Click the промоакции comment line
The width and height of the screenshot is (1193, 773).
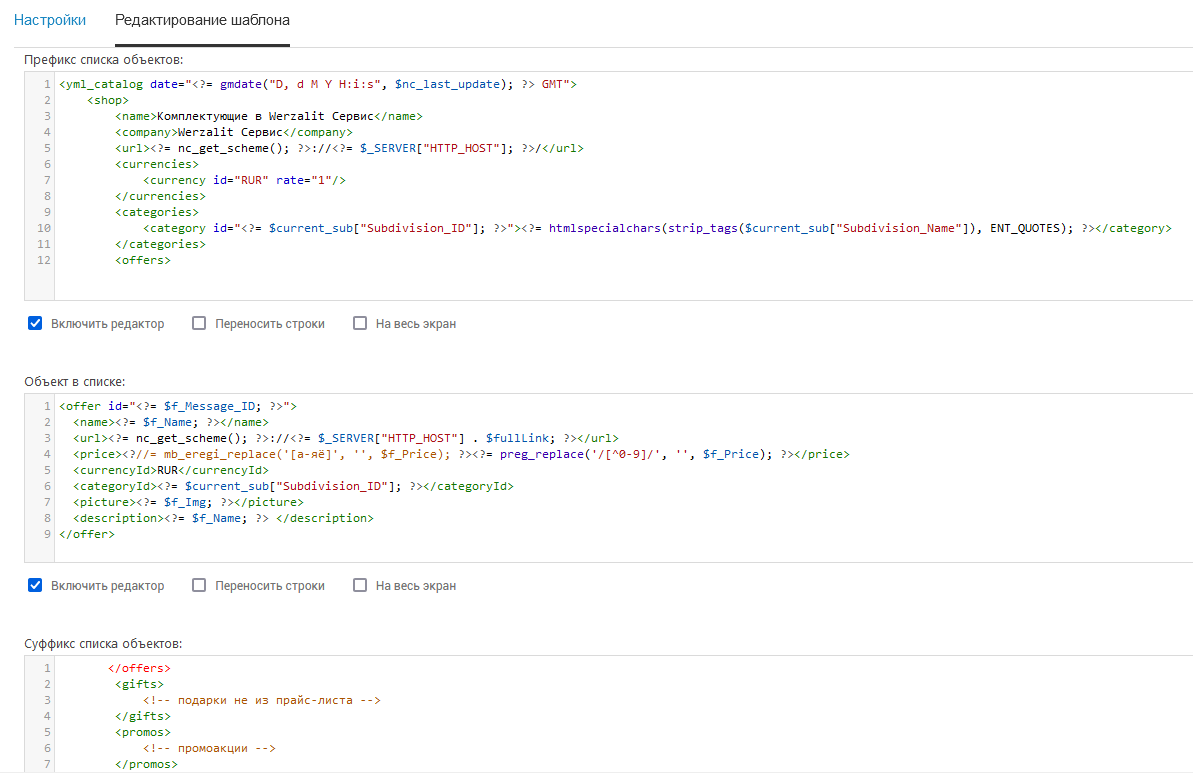208,748
